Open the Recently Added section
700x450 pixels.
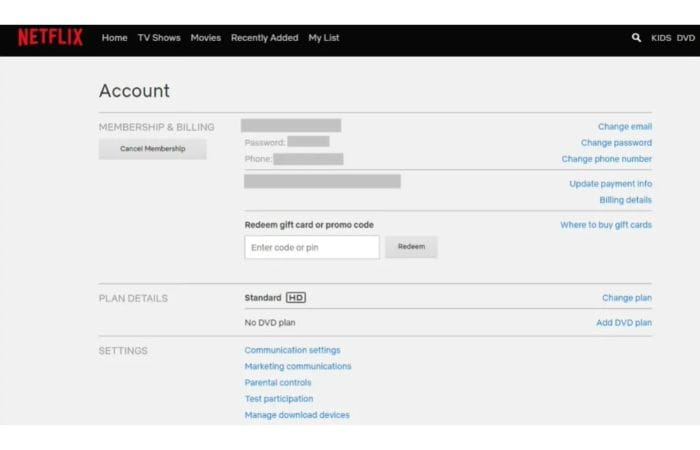(x=264, y=38)
